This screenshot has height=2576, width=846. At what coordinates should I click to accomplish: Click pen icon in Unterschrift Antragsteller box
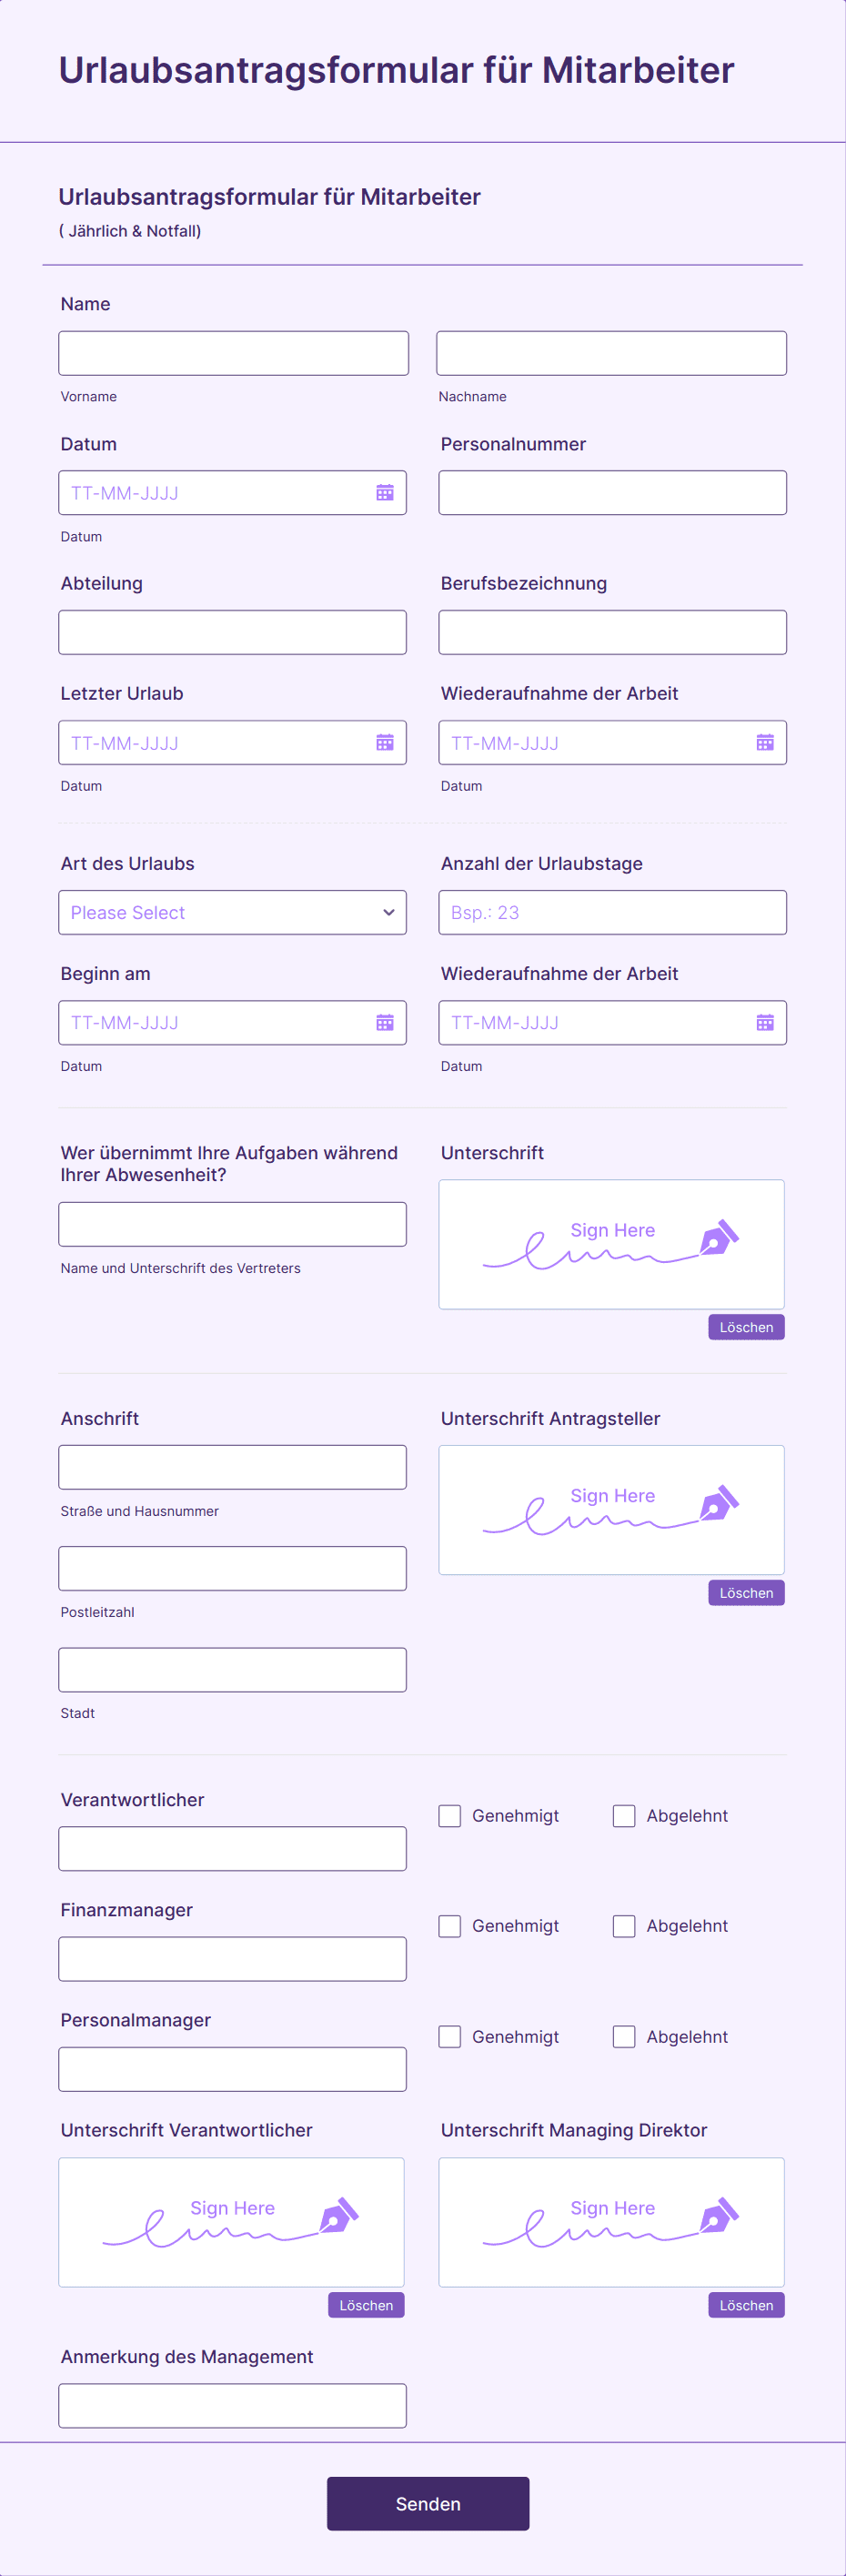(719, 1503)
